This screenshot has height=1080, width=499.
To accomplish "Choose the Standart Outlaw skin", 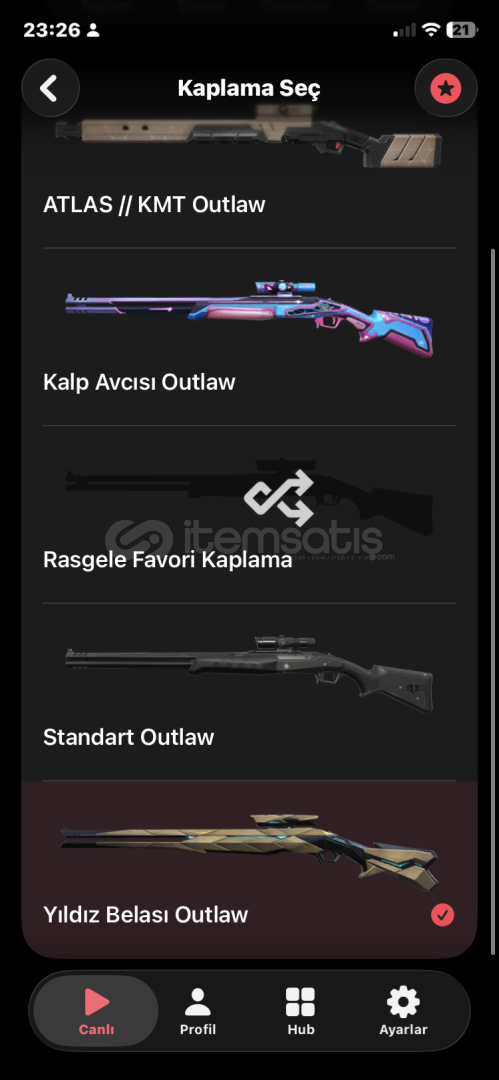I will click(x=250, y=692).
